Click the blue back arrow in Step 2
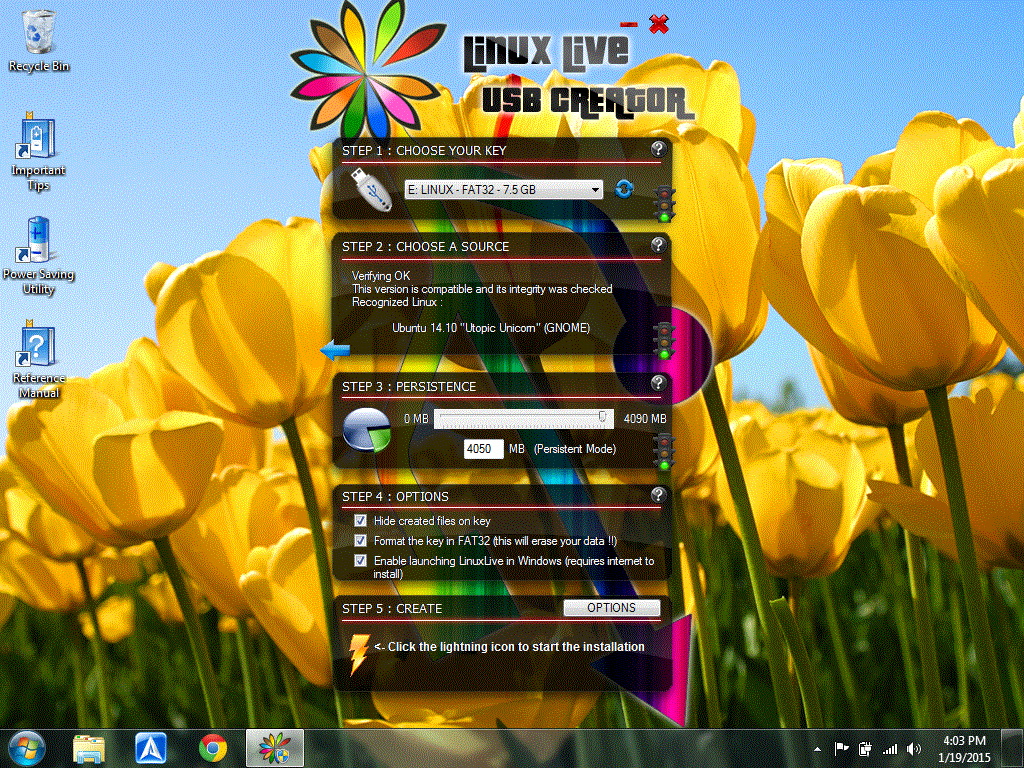1024x768 pixels. pos(336,351)
